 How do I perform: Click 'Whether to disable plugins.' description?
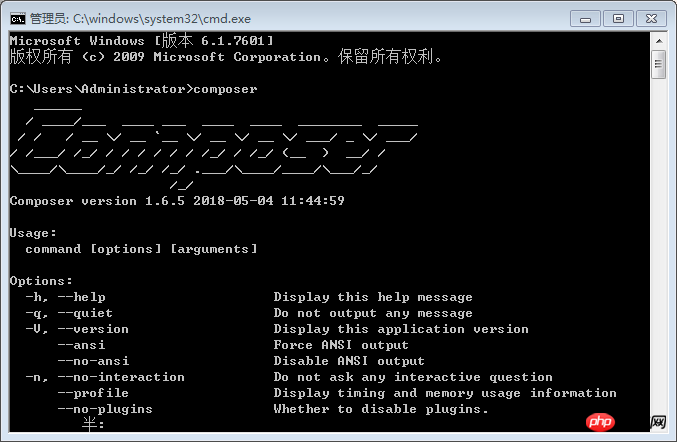click(x=381, y=409)
